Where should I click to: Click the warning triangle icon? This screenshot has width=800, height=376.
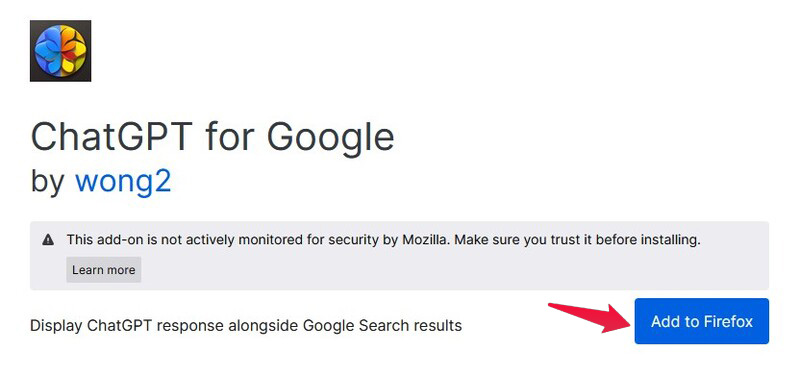coord(48,239)
